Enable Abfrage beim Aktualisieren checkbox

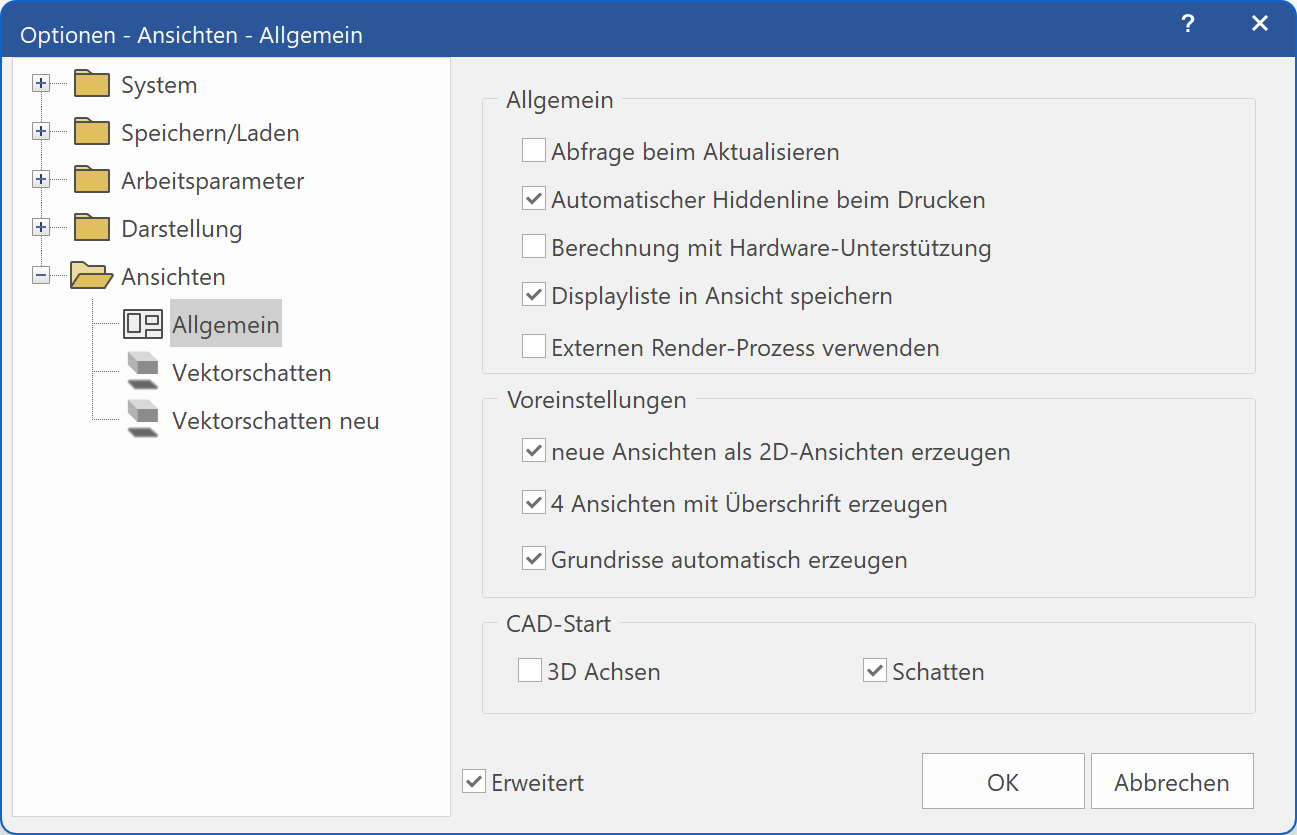(x=533, y=151)
